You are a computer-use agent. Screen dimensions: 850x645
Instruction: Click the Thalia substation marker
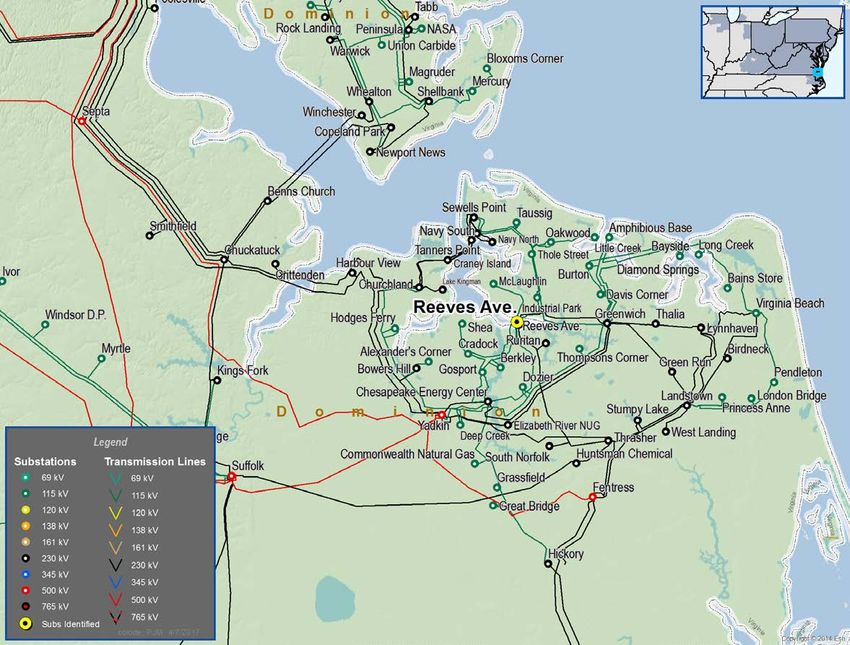tap(655, 324)
